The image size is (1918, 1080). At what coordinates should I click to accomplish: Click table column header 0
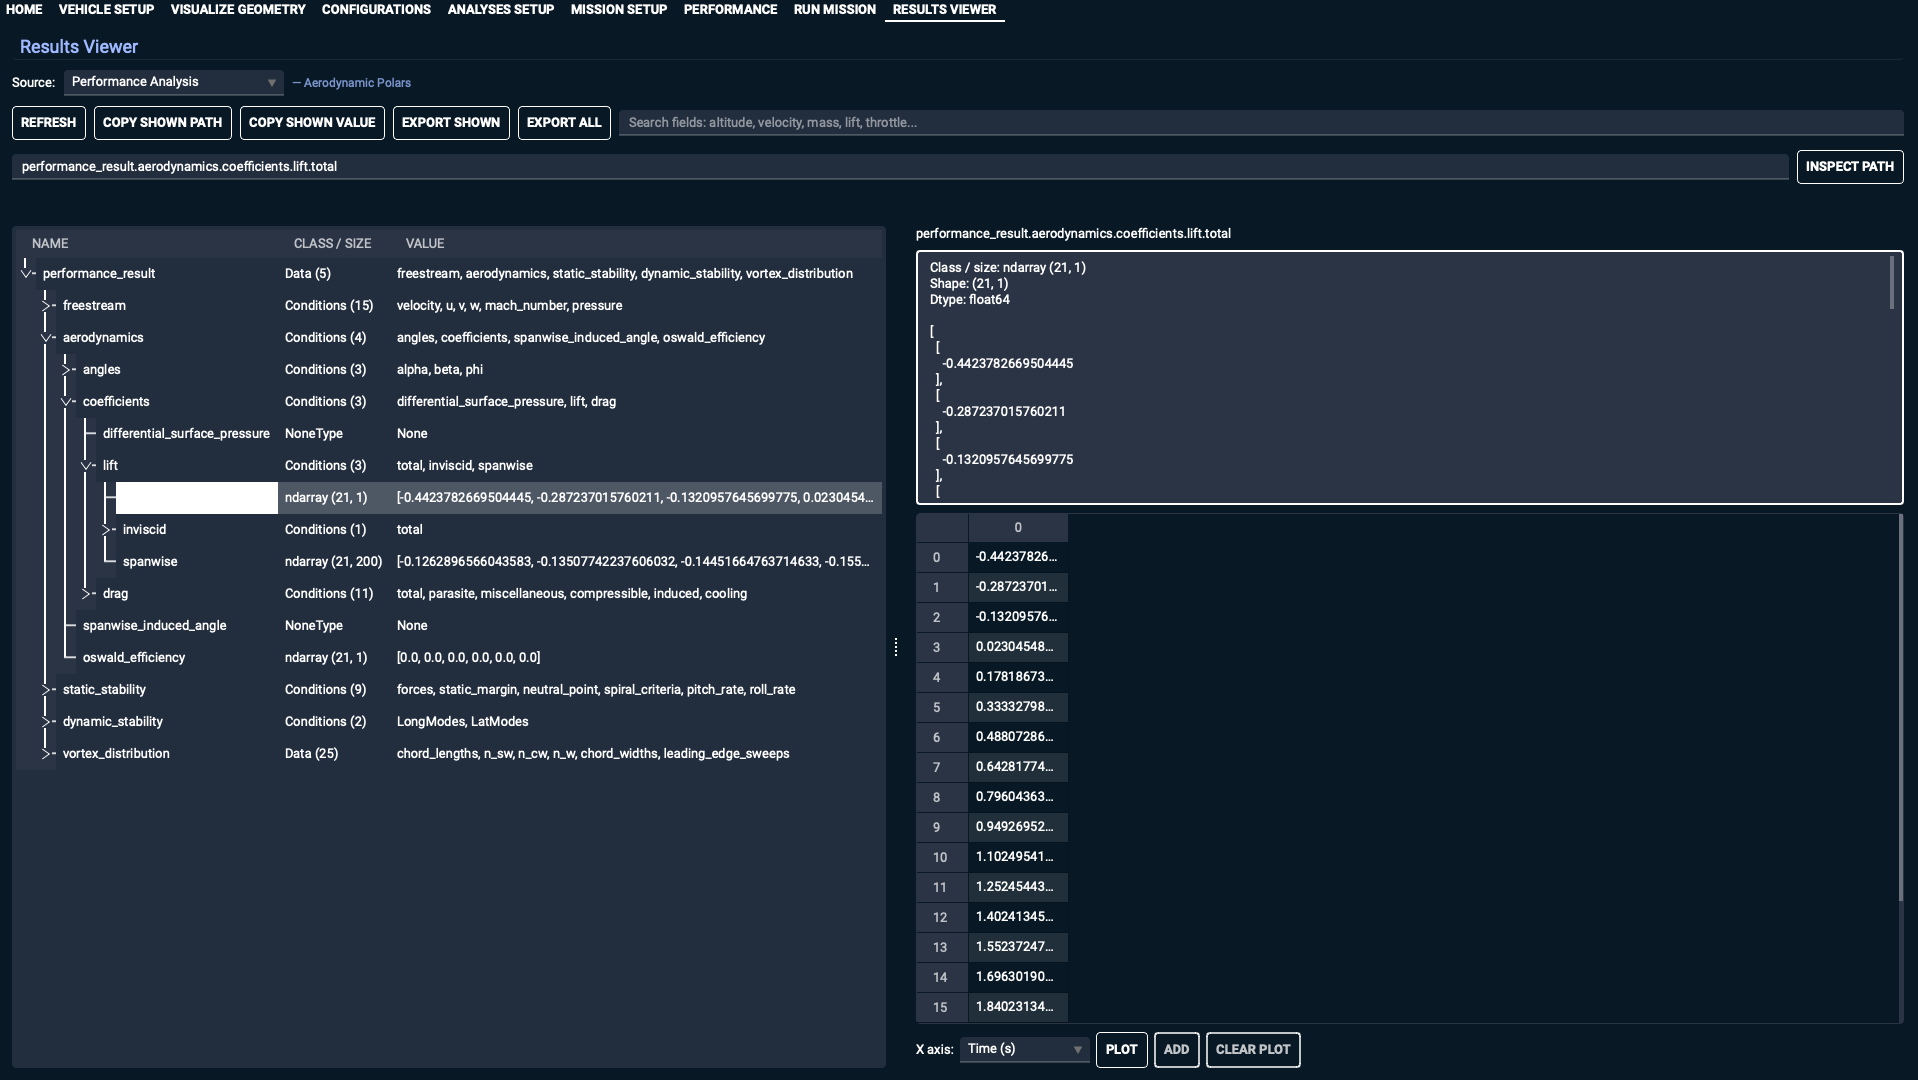coord(1017,527)
